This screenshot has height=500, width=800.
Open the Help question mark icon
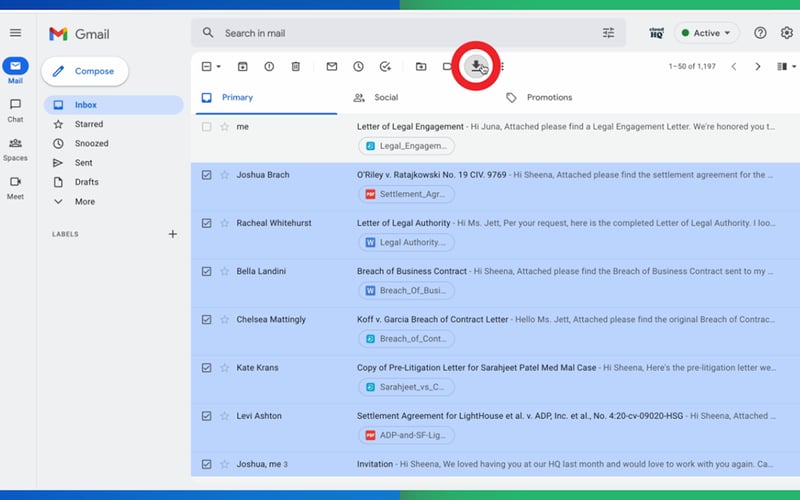pos(760,33)
